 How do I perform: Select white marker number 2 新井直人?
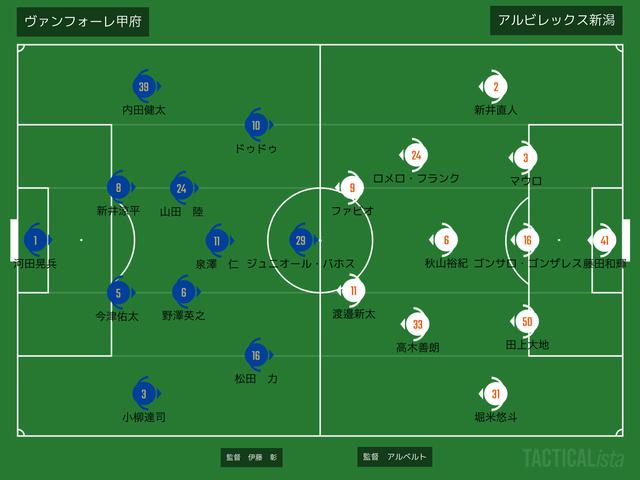point(493,87)
